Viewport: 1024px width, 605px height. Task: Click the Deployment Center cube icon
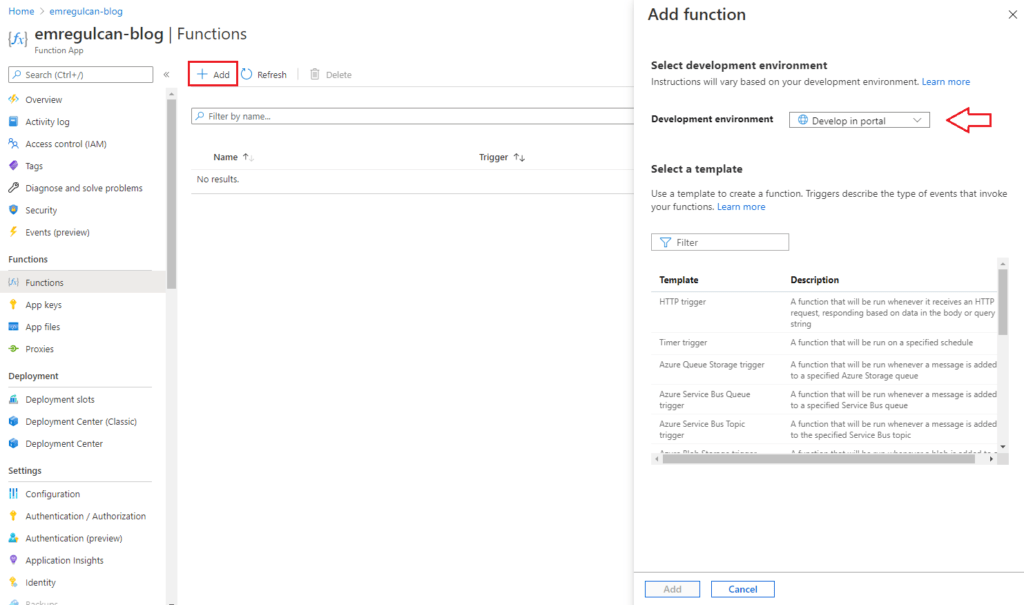point(13,444)
